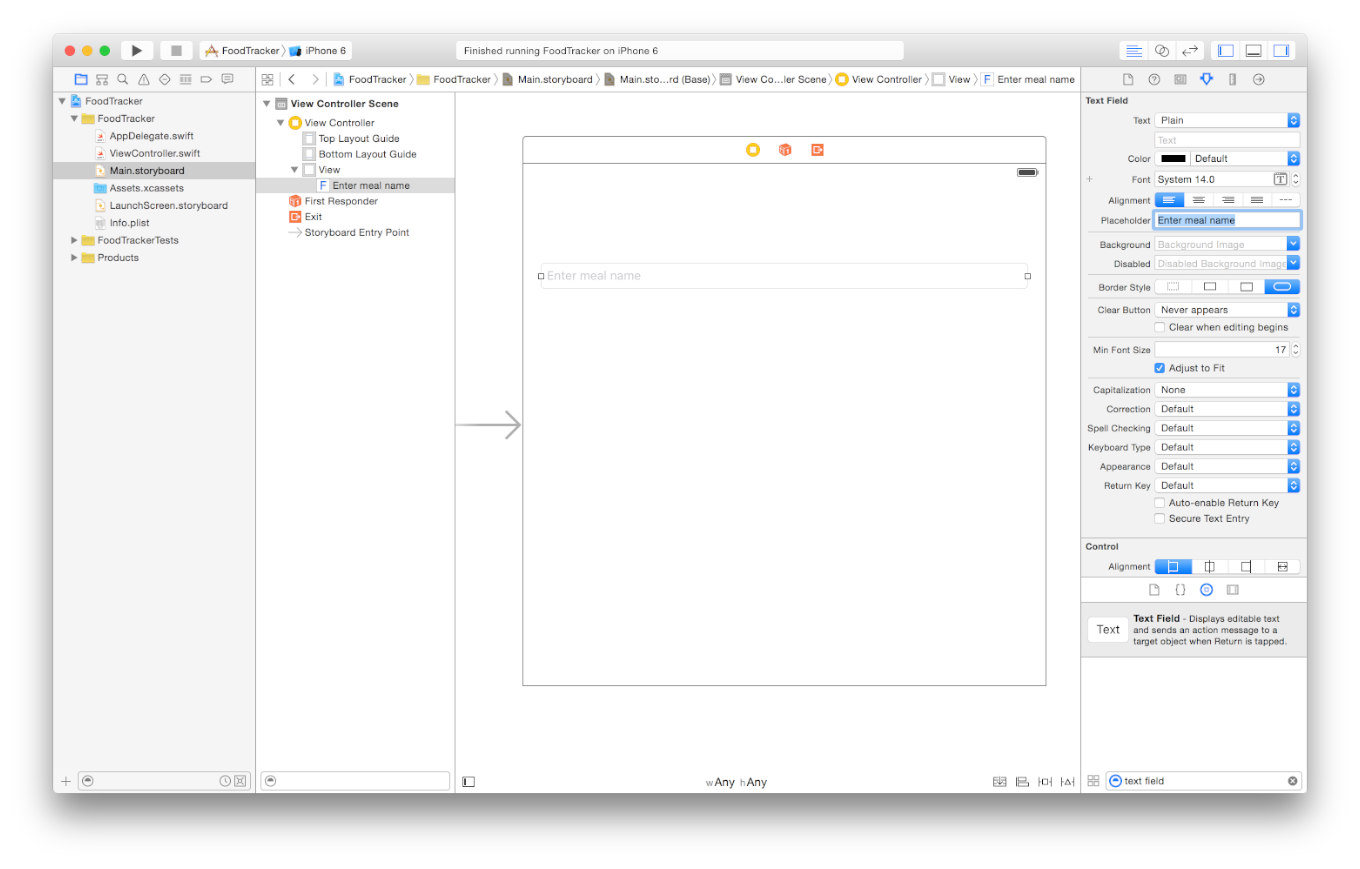Viewport: 1360px width, 869px height.
Task: Show the Version editor
Action: pyautogui.click(x=1190, y=50)
